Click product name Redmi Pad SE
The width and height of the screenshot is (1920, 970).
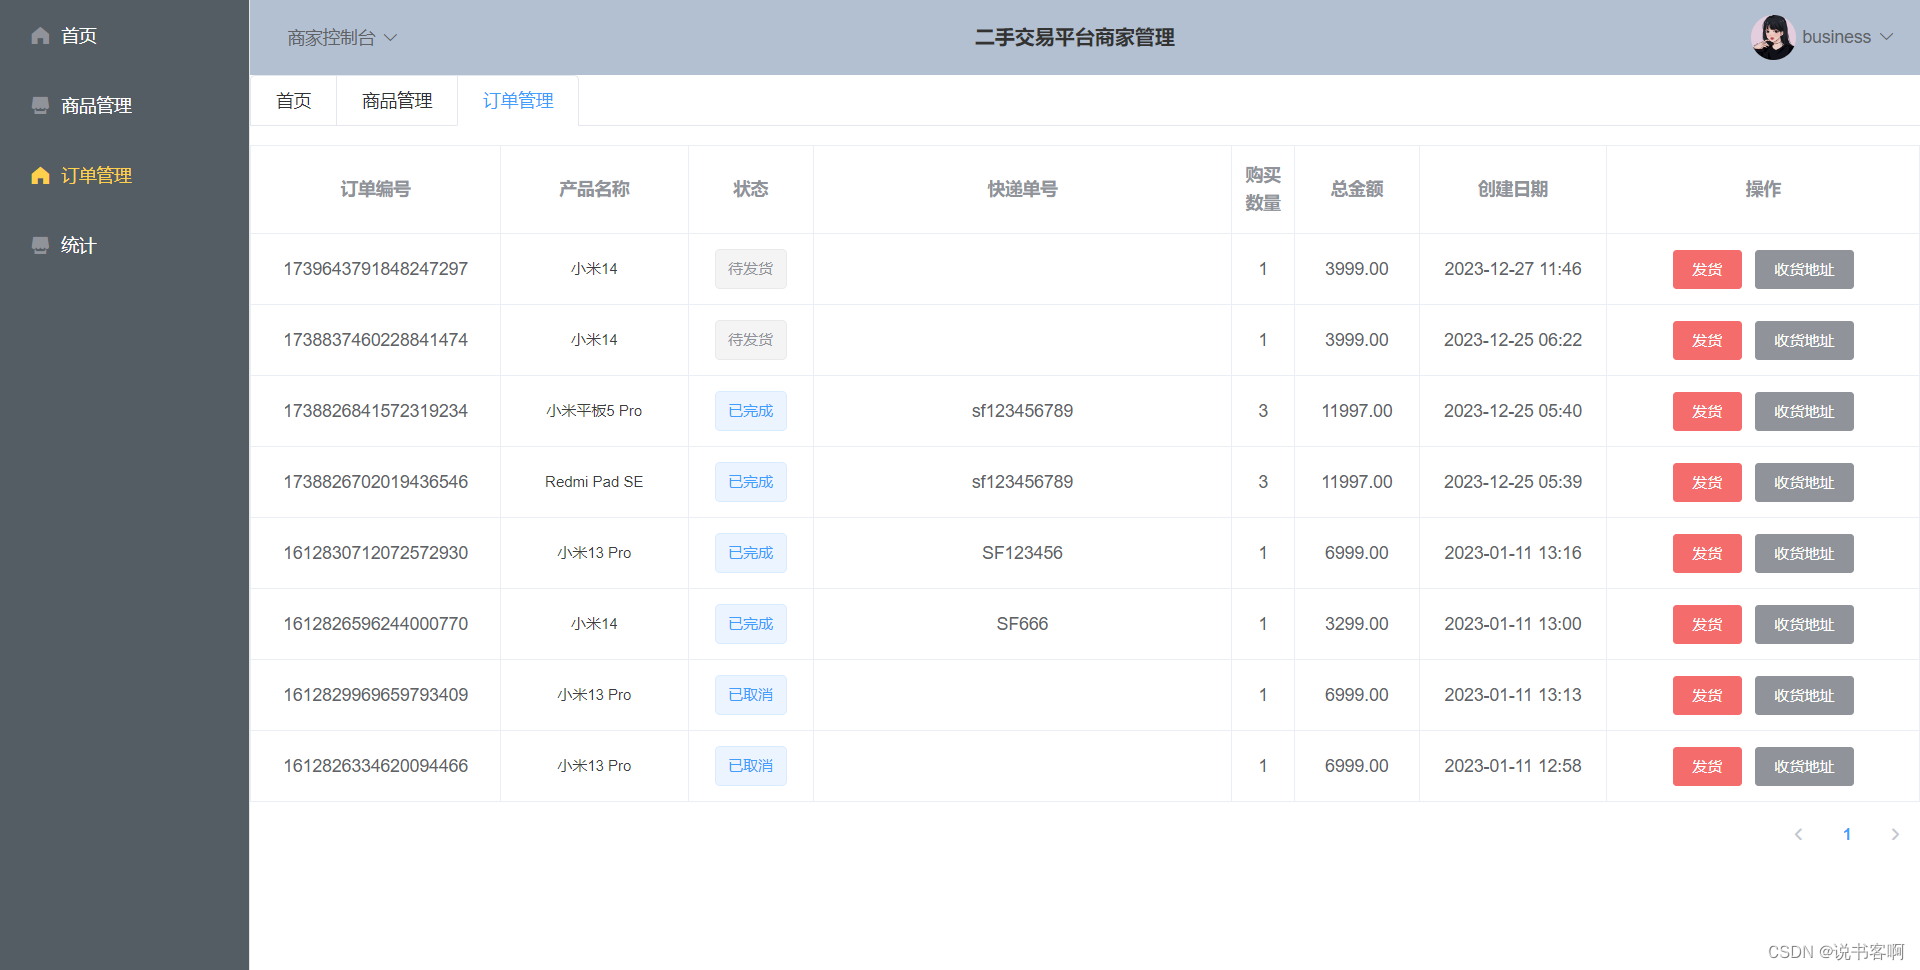[x=594, y=482]
